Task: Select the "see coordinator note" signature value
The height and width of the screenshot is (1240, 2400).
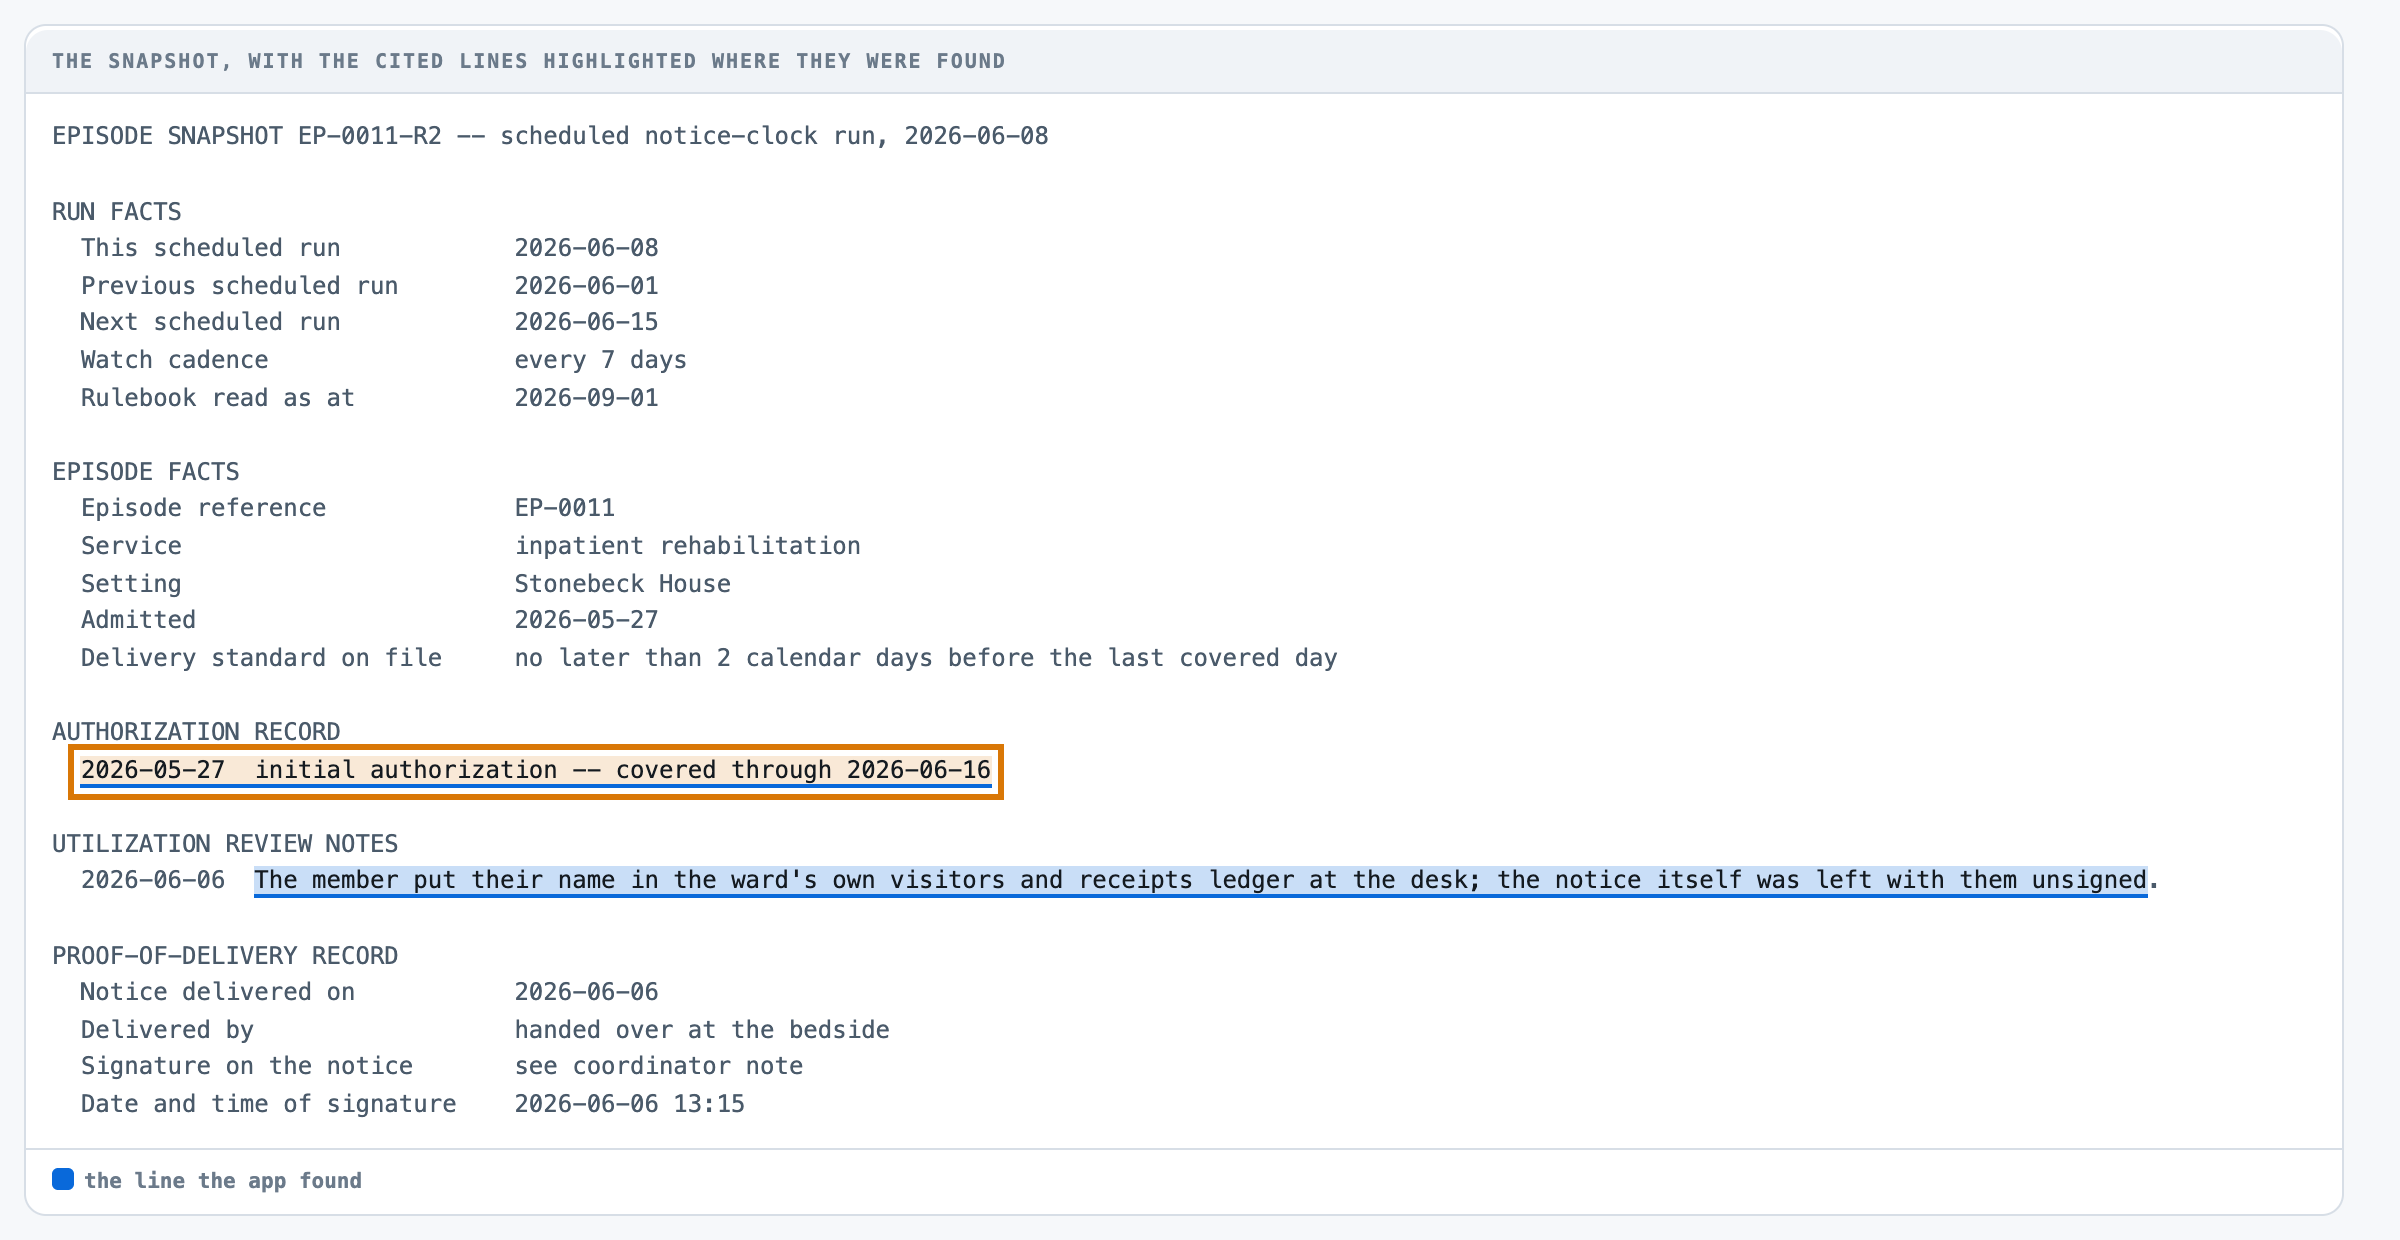Action: [659, 1066]
